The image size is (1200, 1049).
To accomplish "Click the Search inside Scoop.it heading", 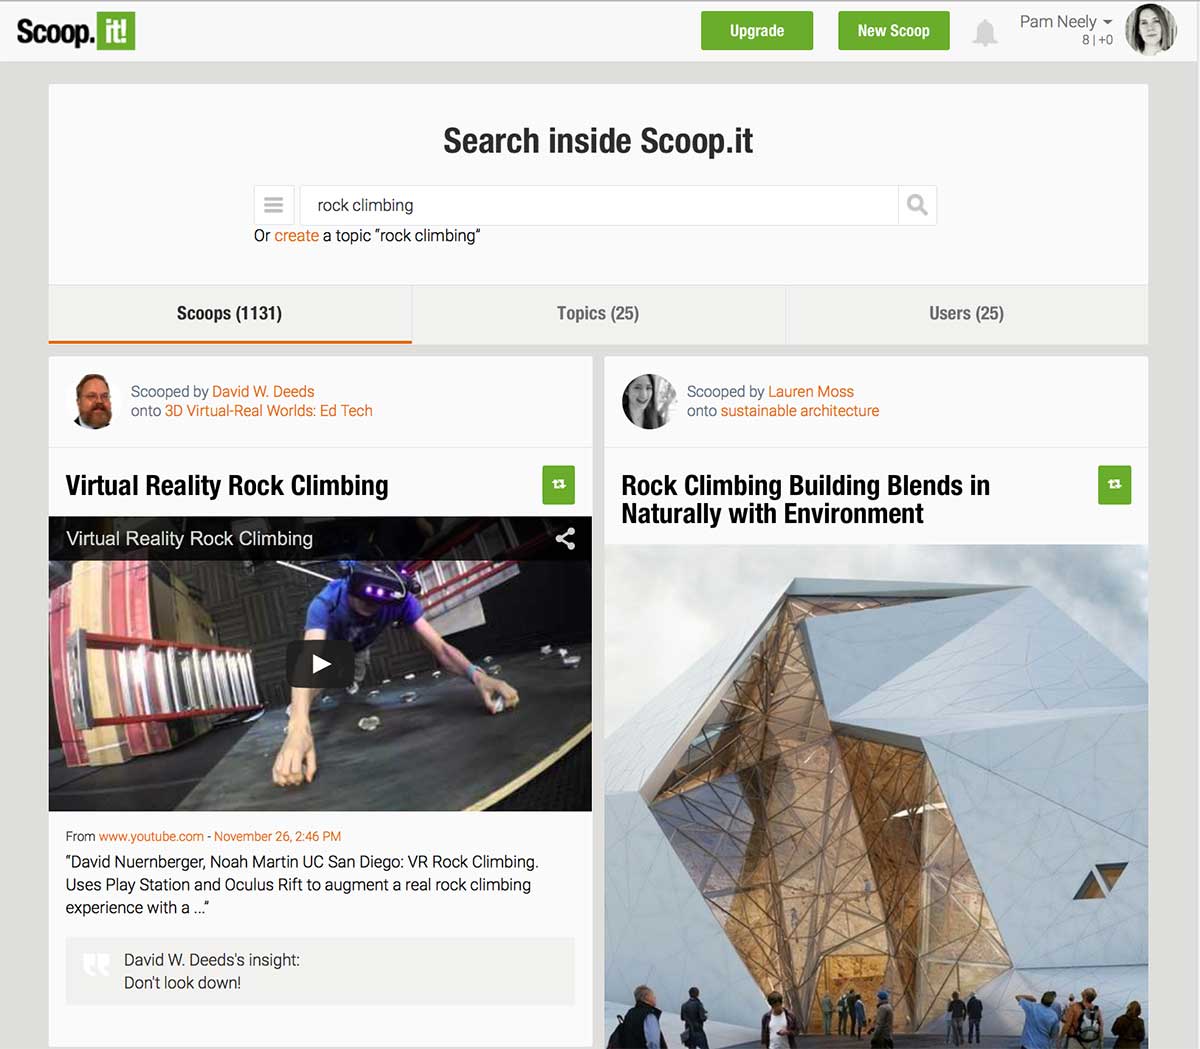I will tap(598, 141).
